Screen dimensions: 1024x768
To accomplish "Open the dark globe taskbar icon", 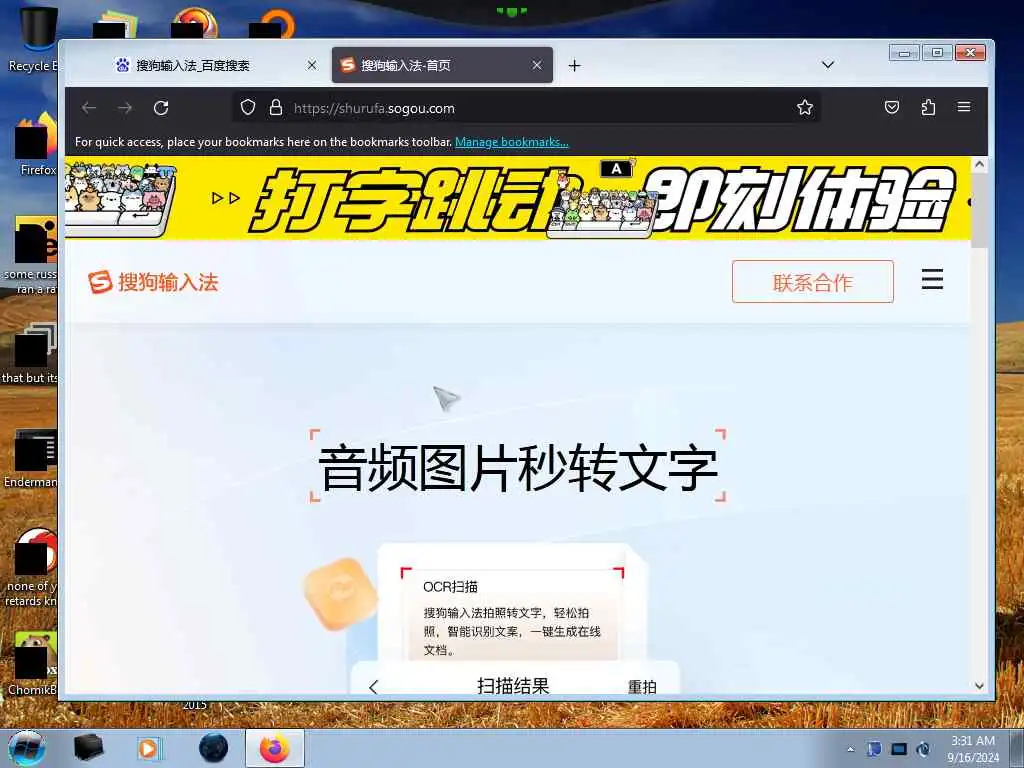I will point(213,748).
